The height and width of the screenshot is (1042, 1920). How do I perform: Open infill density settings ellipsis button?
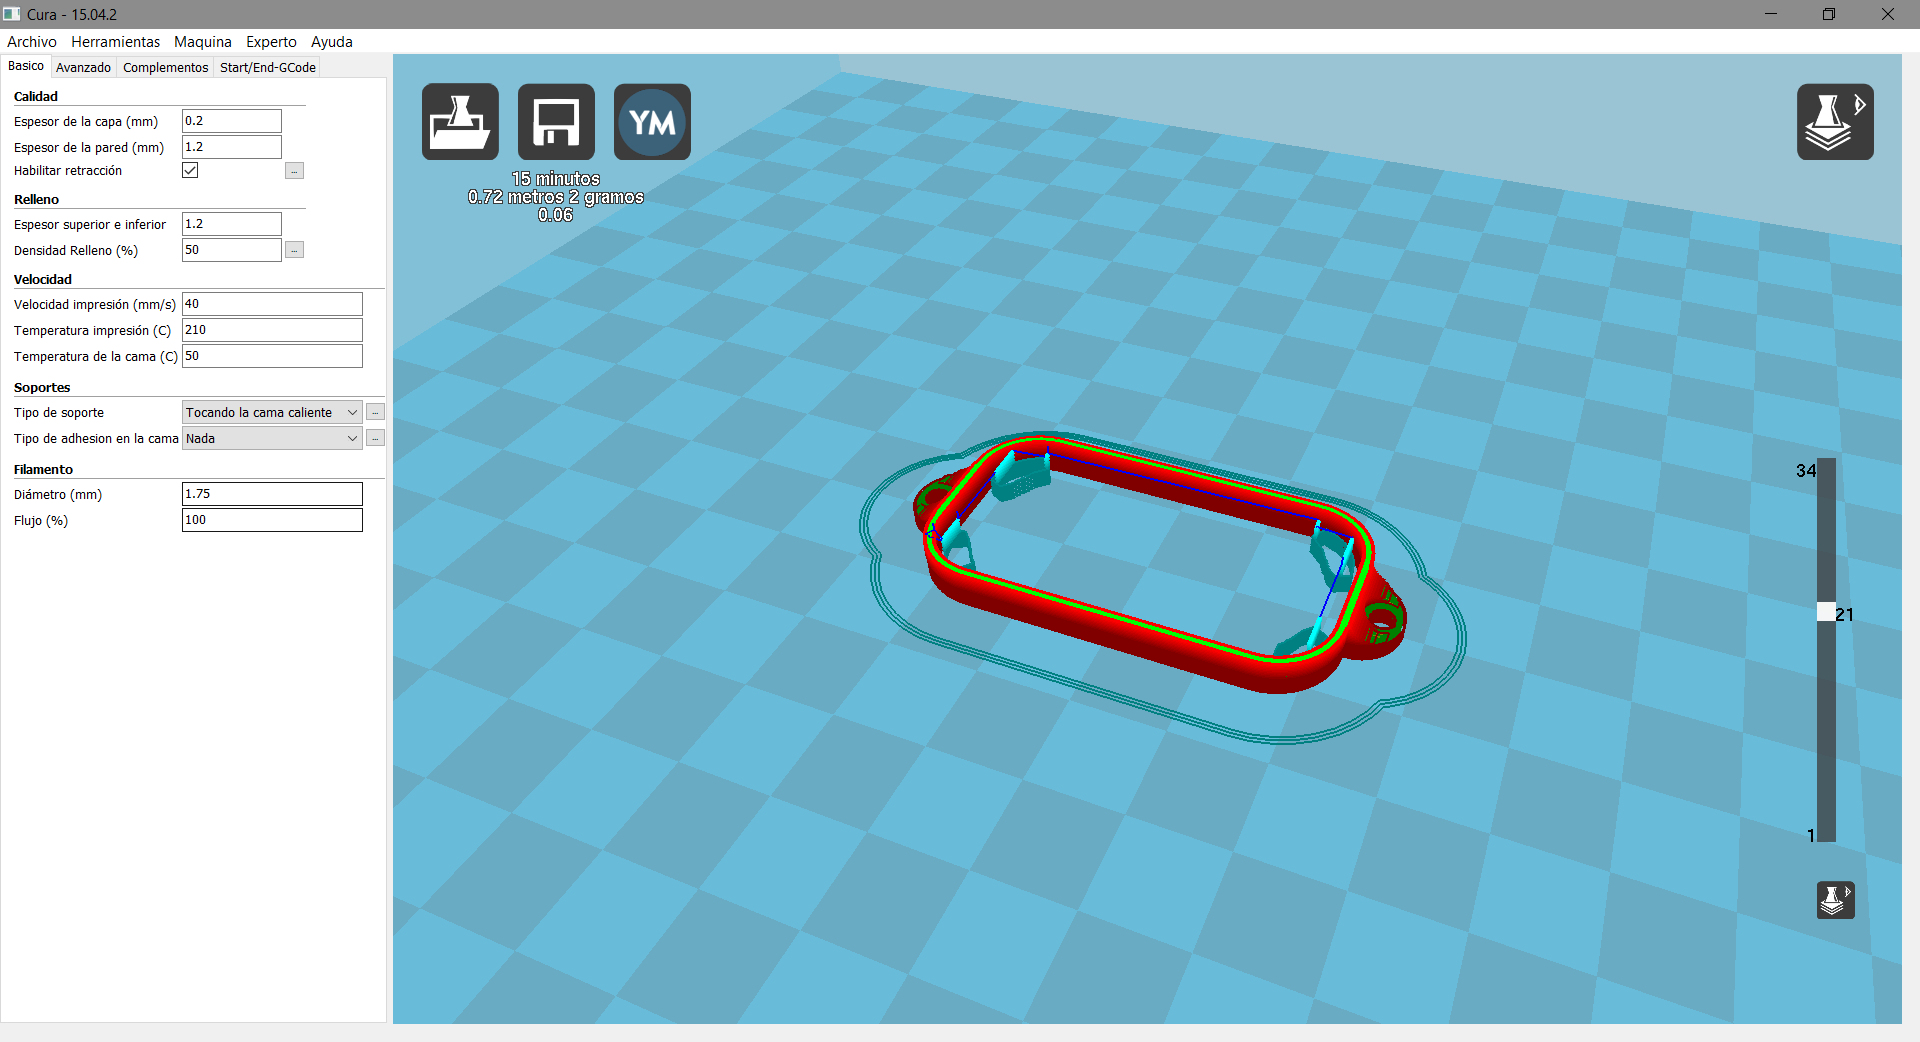point(294,250)
